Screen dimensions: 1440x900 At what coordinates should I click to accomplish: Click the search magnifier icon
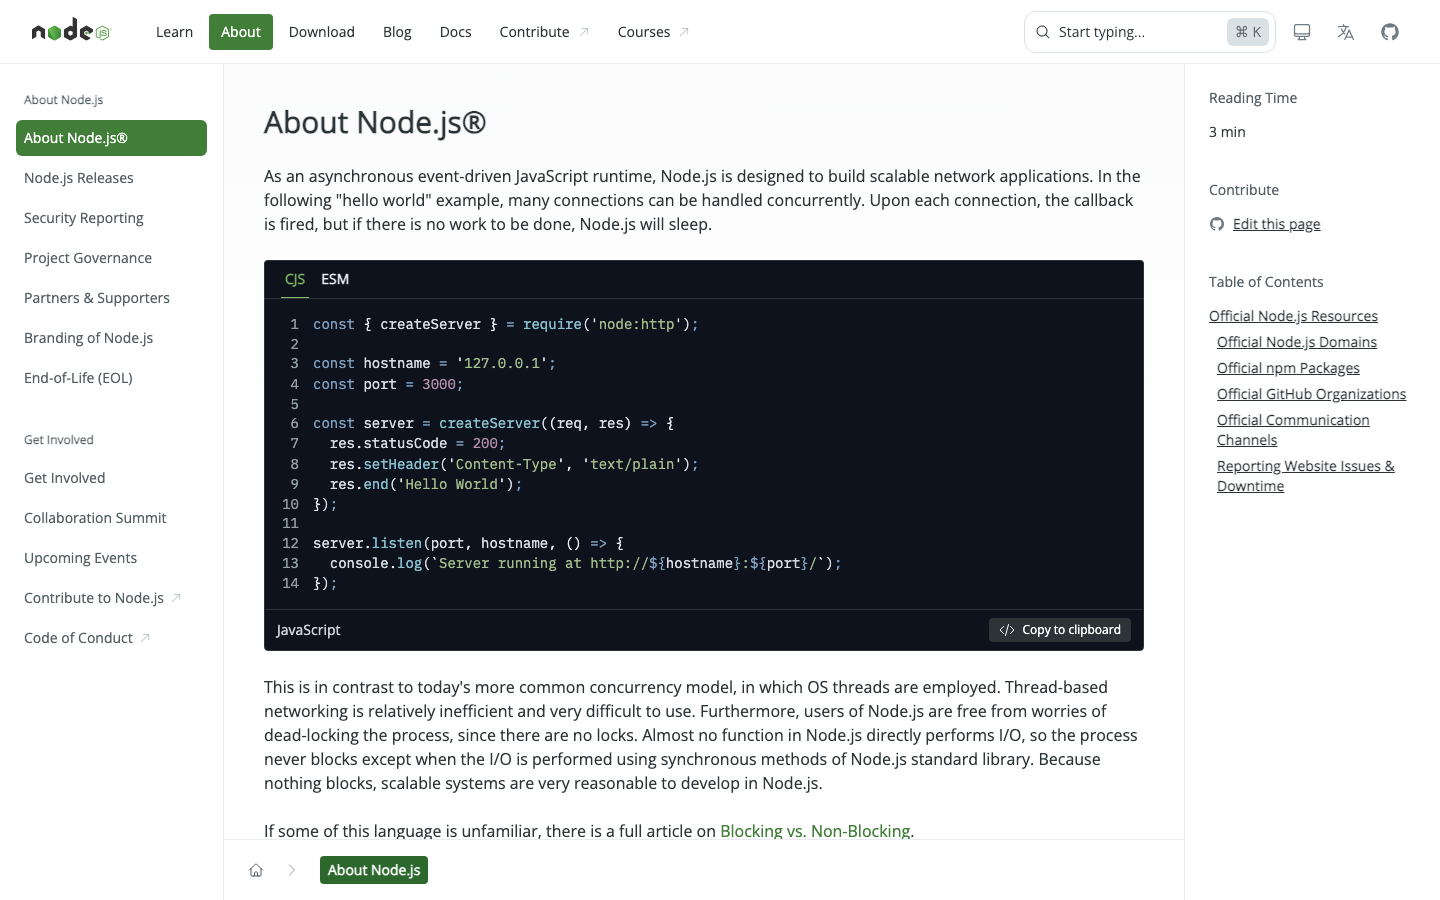[x=1043, y=32]
